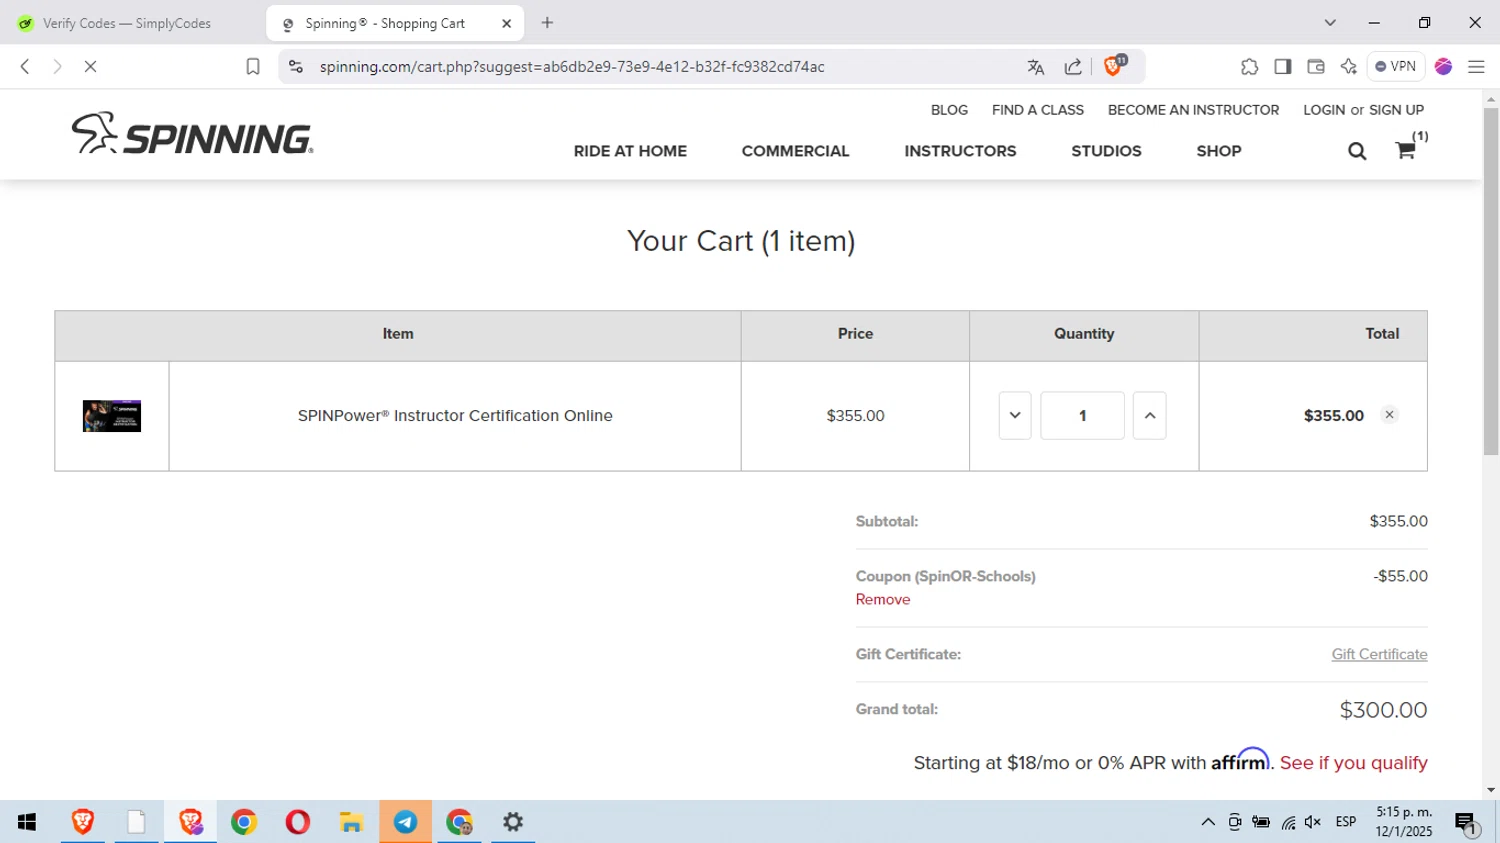Screen dimensions: 1500x843
Task: Open Chrome from the taskbar
Action: tap(244, 822)
